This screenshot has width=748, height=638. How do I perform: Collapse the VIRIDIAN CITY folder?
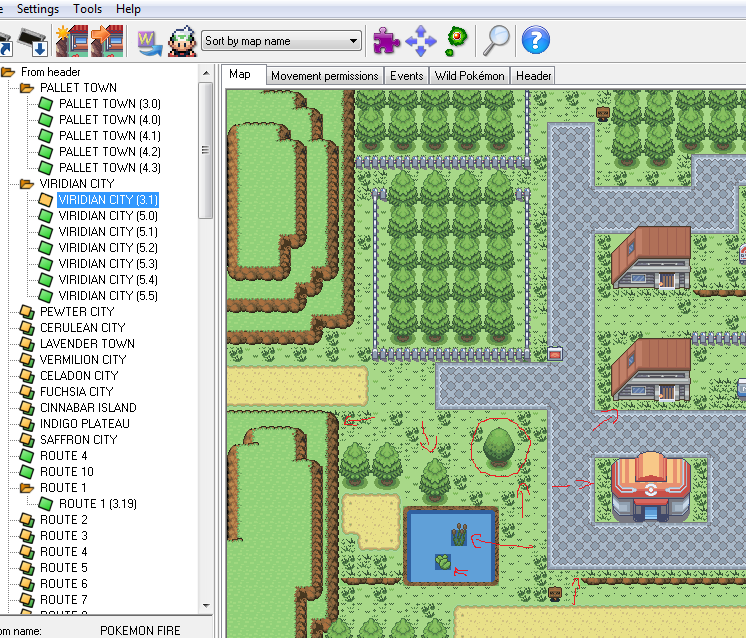pyautogui.click(x=27, y=184)
